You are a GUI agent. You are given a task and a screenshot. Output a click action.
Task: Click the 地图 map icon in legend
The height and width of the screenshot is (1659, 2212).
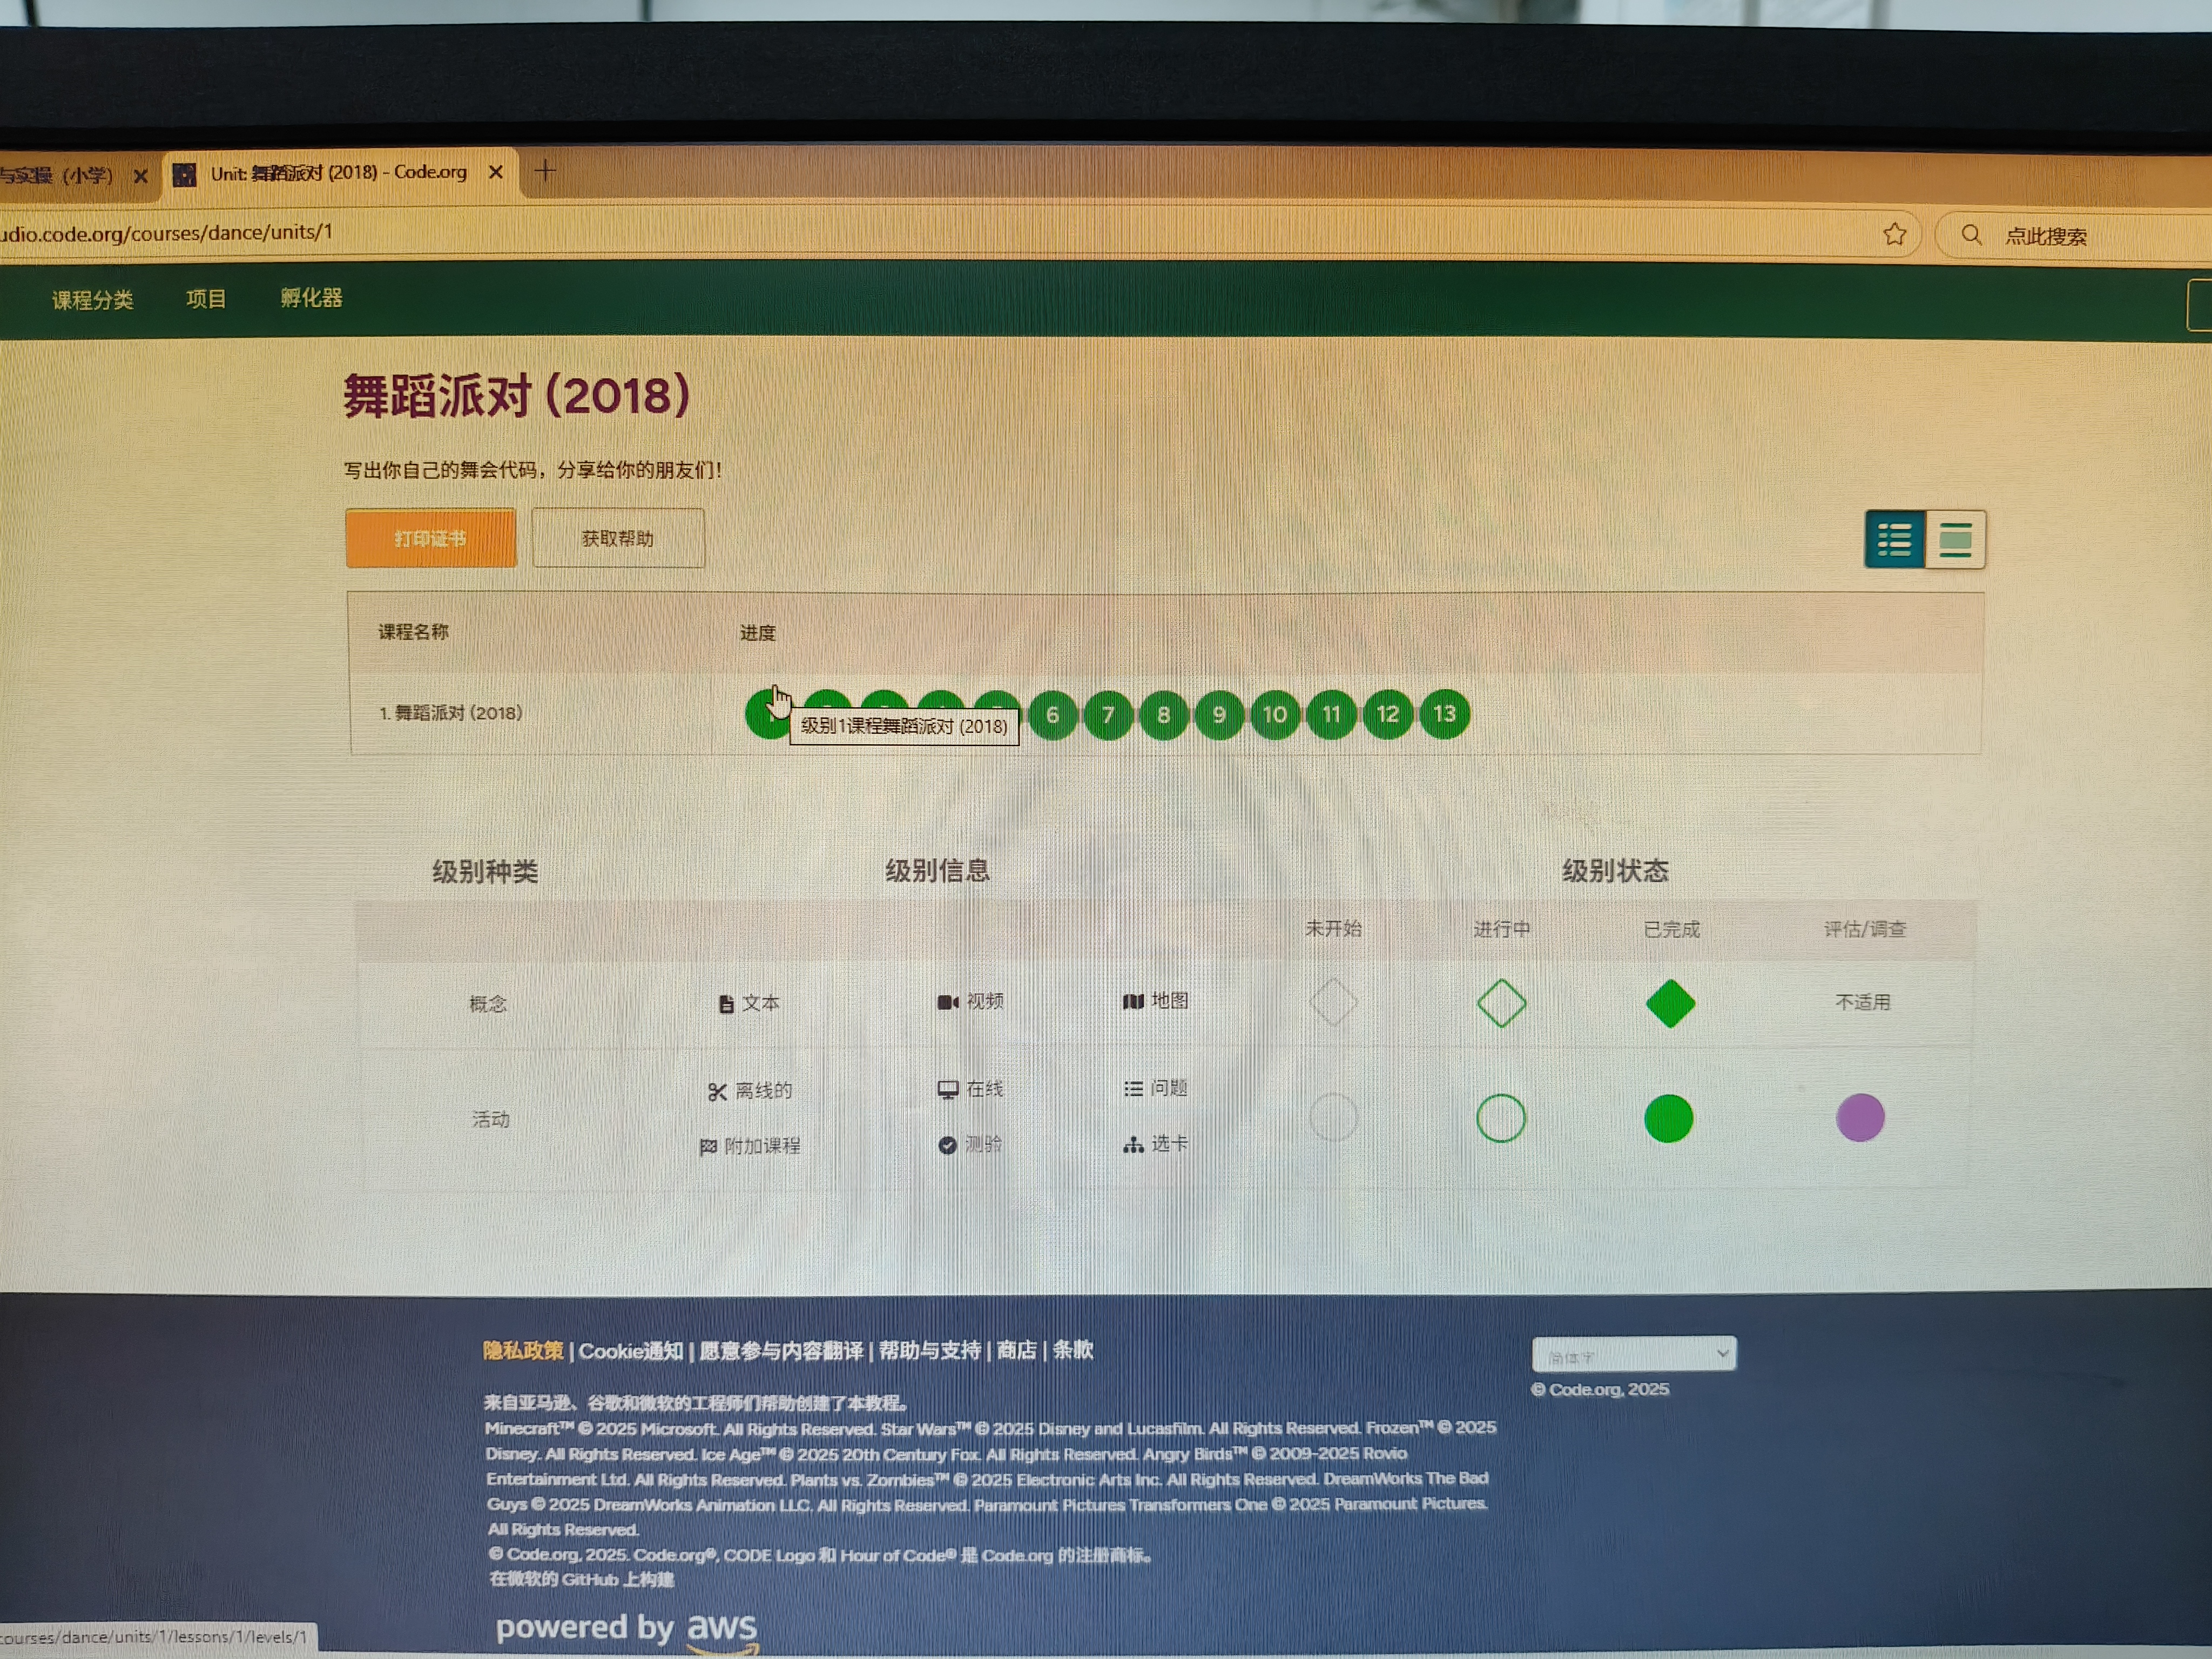[1133, 1002]
